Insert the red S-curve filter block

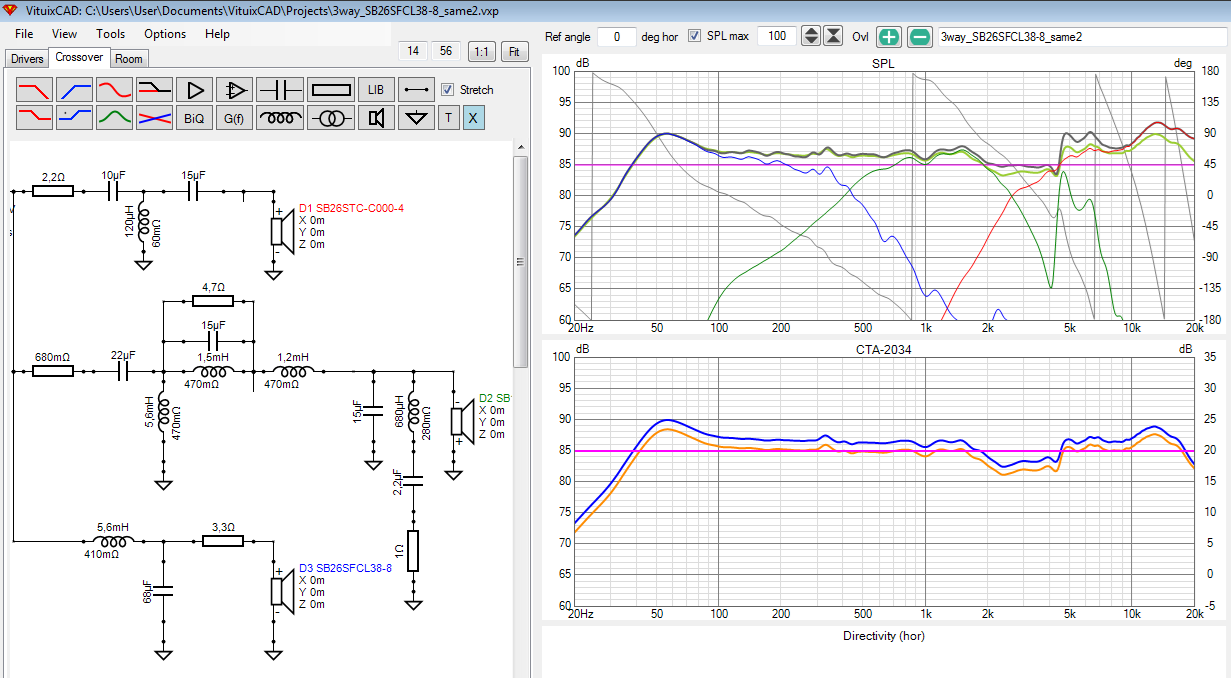coord(115,89)
